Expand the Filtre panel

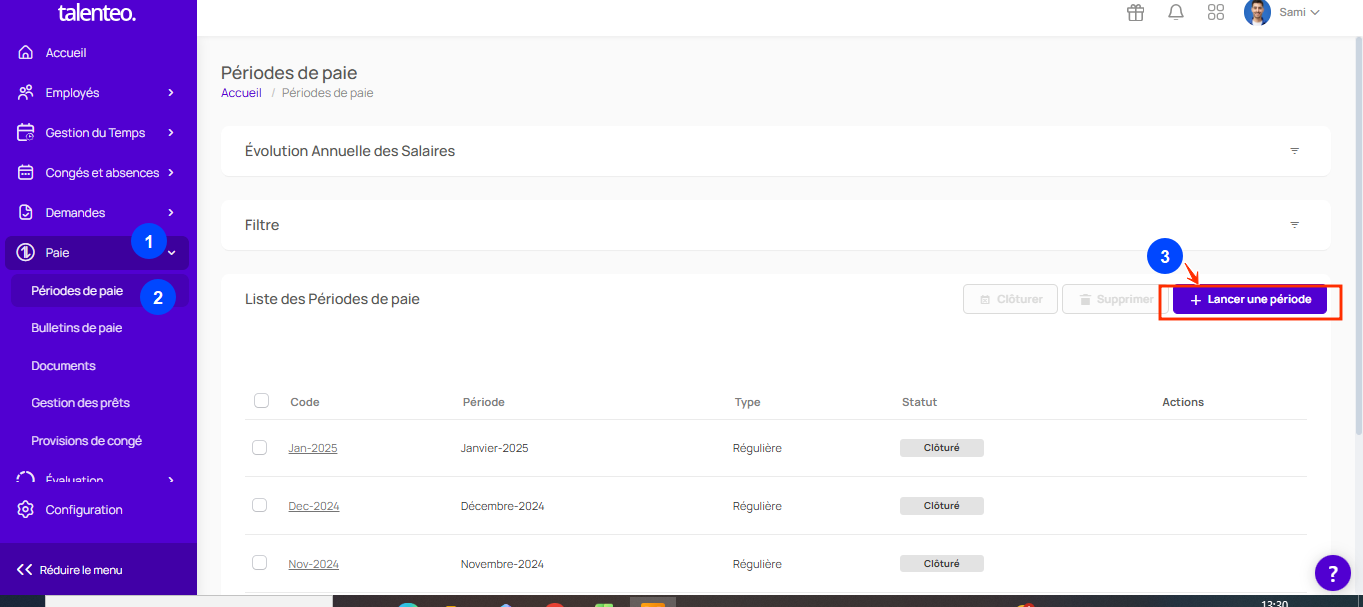1294,225
